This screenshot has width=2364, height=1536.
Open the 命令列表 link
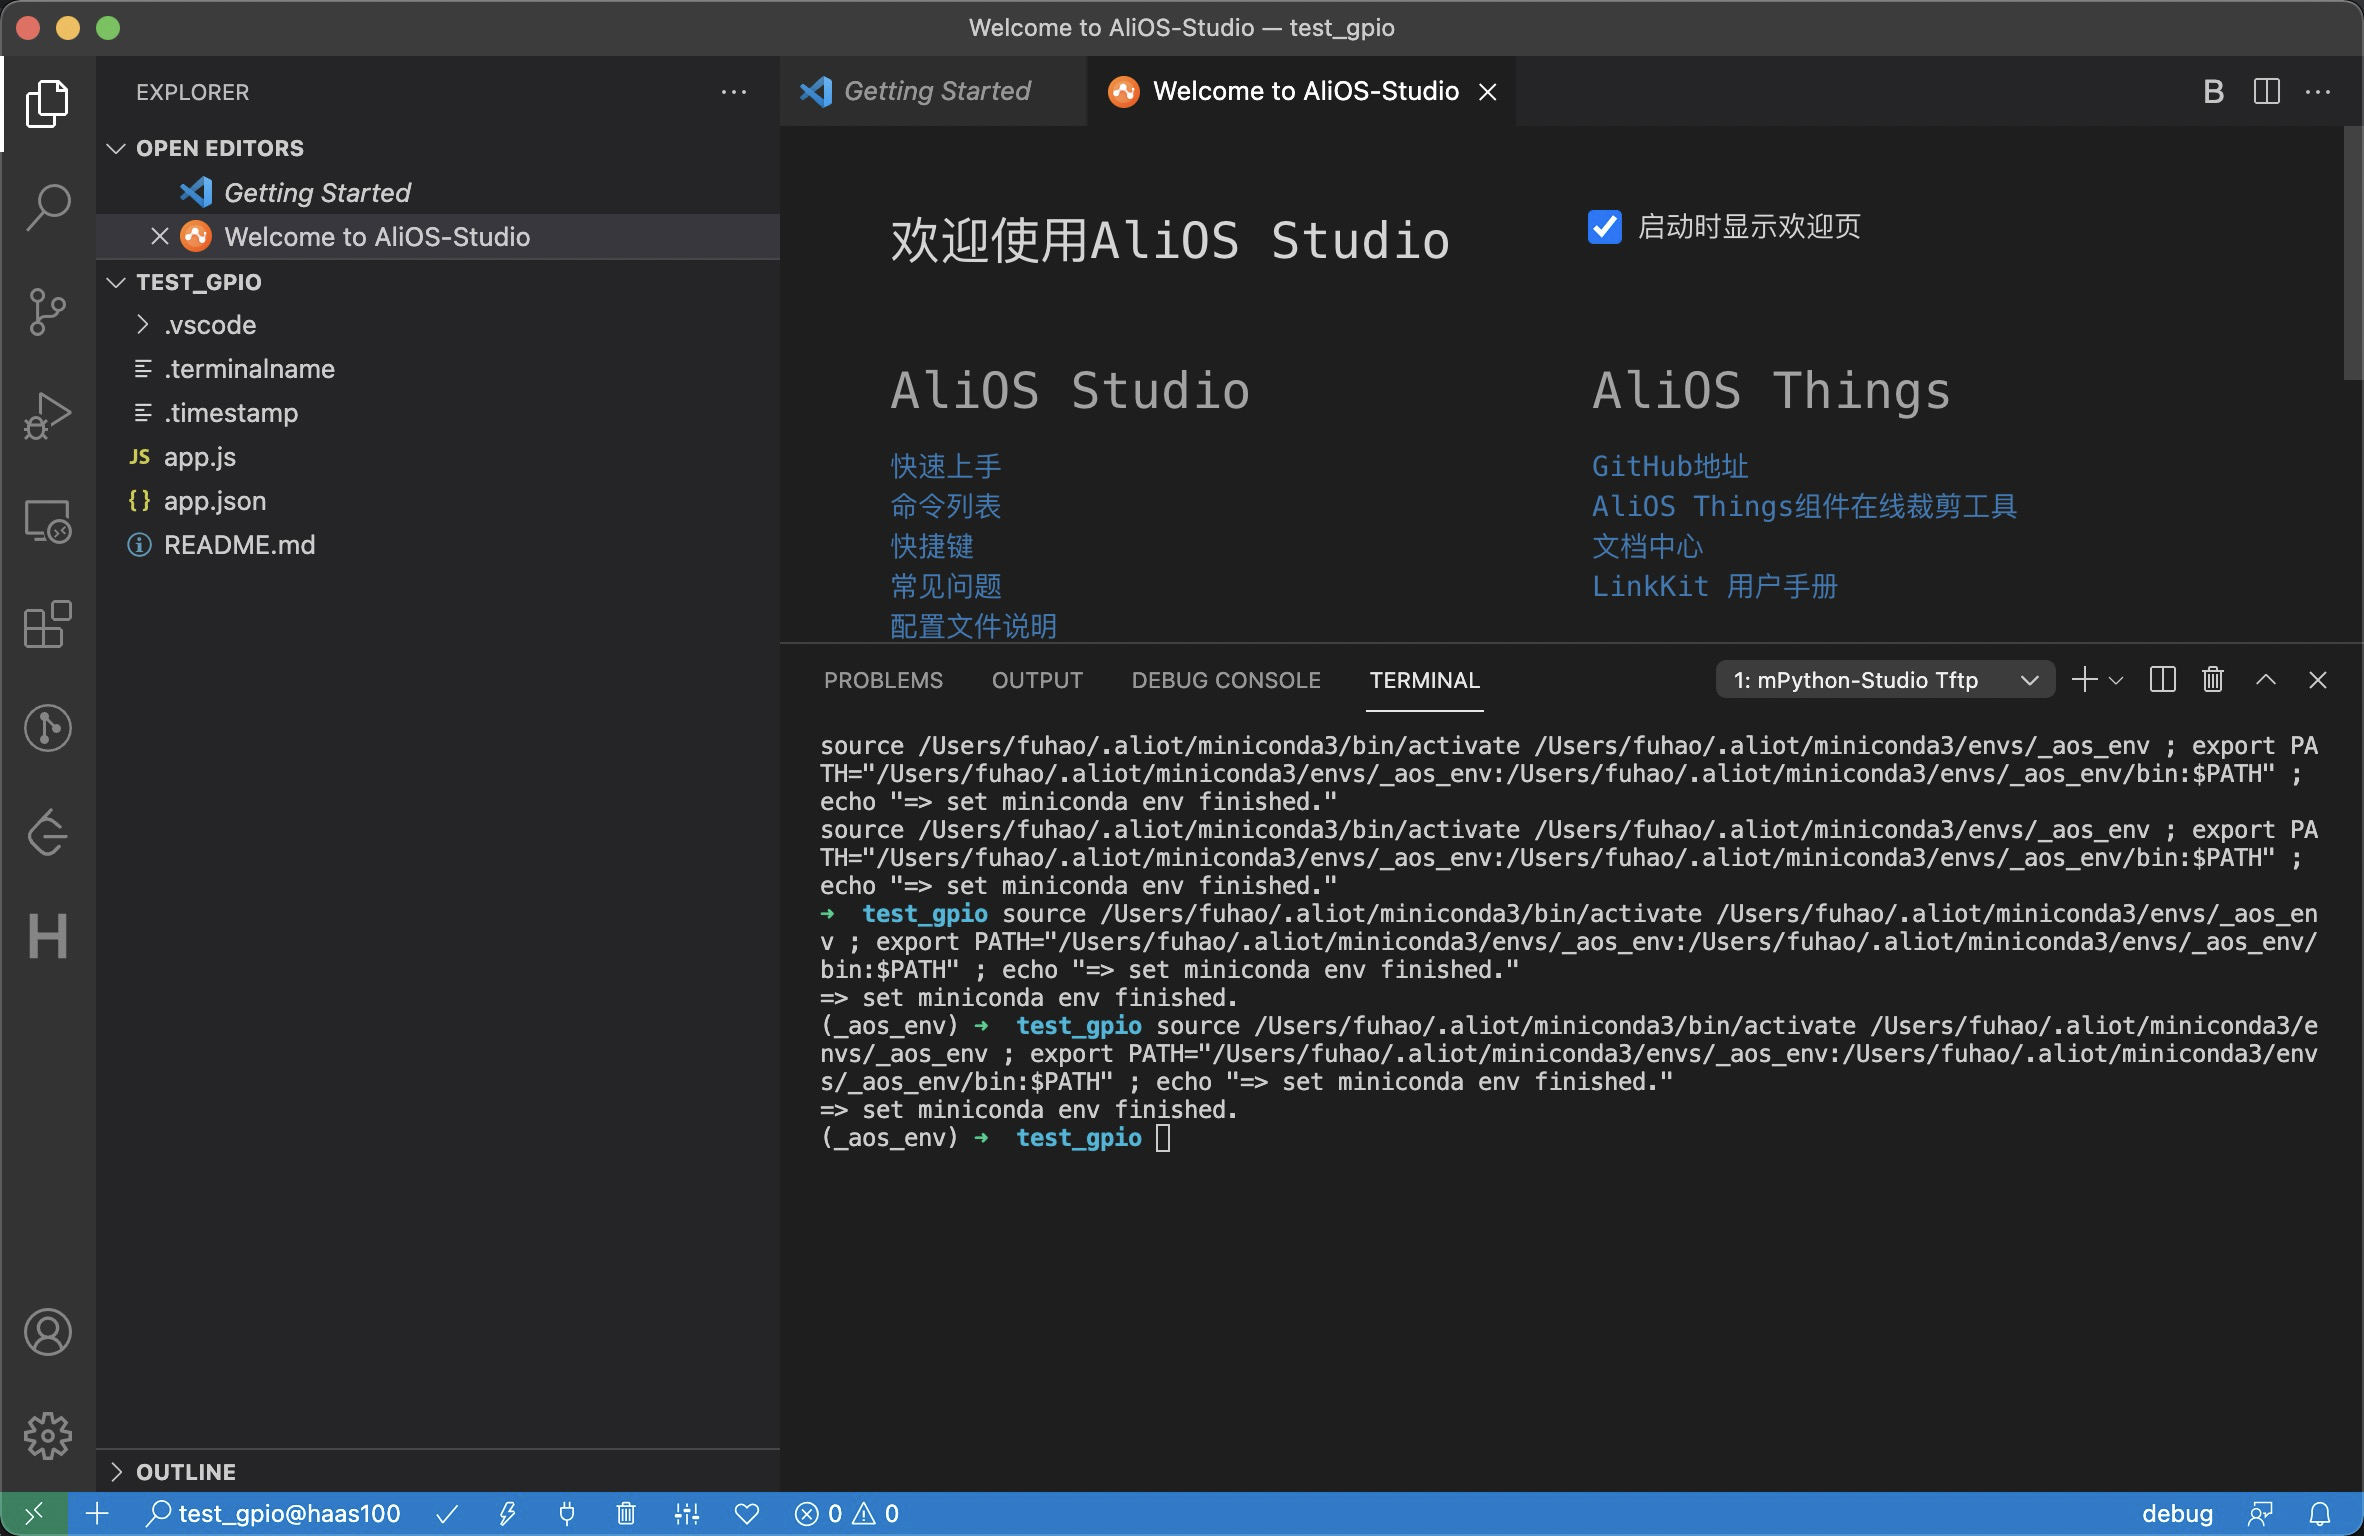945,506
